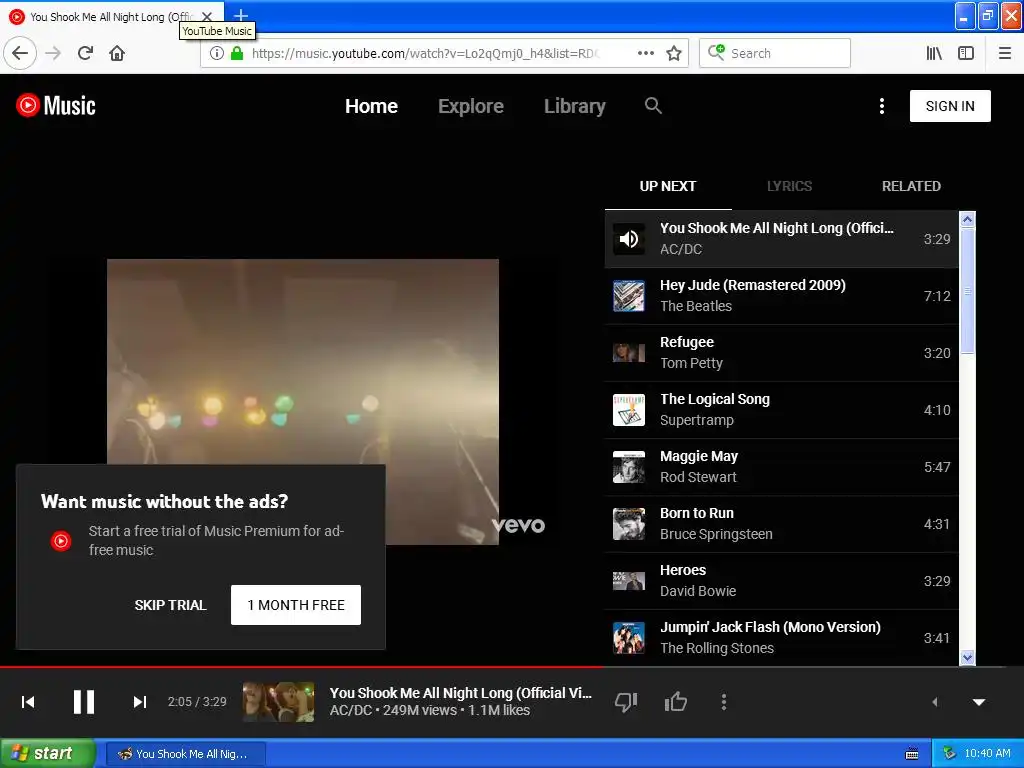Click the AC/DC artist link in player bar
This screenshot has height=768, width=1024.
pyautogui.click(x=351, y=711)
